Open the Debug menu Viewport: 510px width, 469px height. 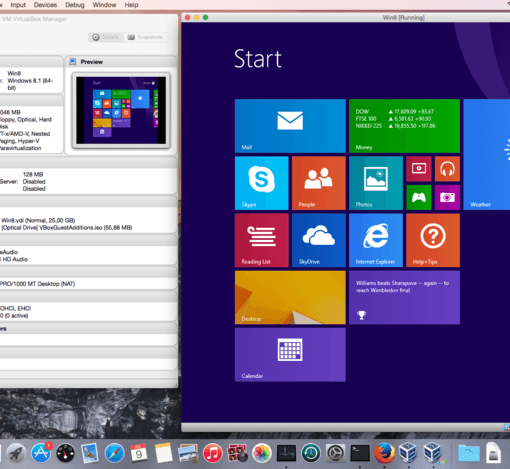[75, 5]
